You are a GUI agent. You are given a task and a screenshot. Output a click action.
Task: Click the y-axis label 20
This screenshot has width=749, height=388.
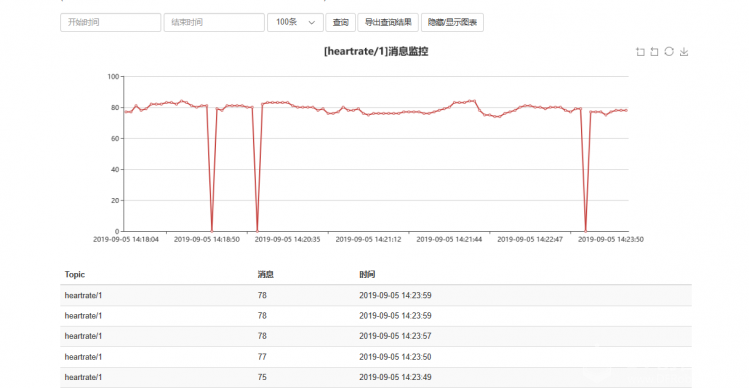pos(115,201)
